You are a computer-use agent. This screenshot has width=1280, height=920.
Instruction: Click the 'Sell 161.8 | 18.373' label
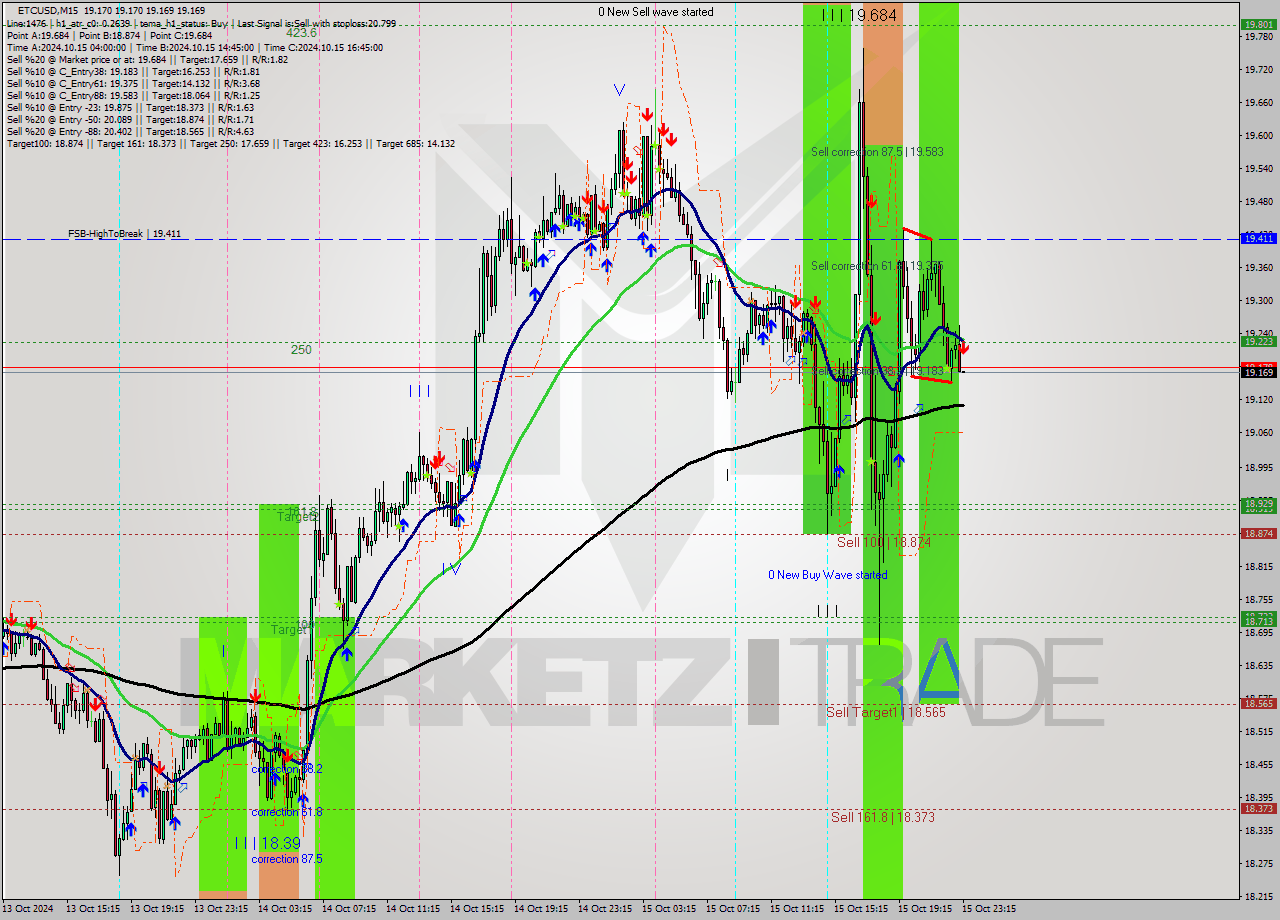(883, 817)
